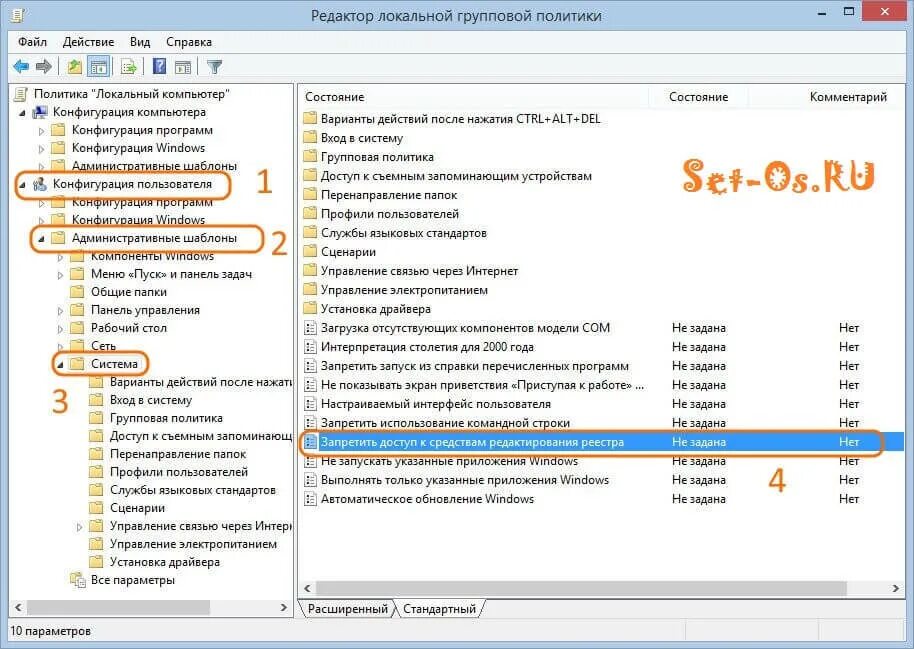
Task: Open Групповая политика folder in right list
Action: coord(377,157)
